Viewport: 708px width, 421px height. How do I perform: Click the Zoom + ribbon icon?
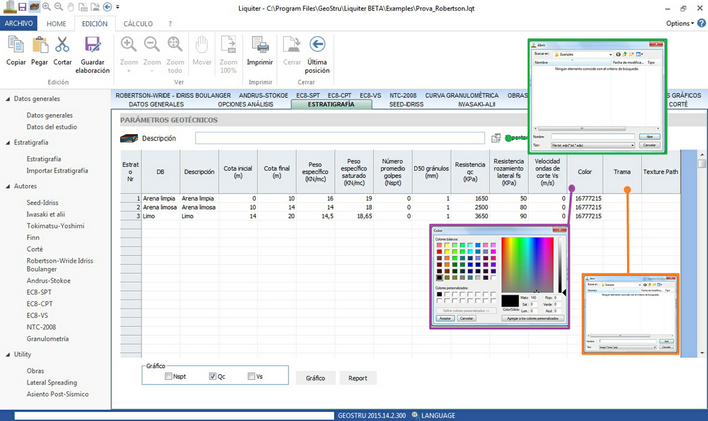[x=129, y=44]
